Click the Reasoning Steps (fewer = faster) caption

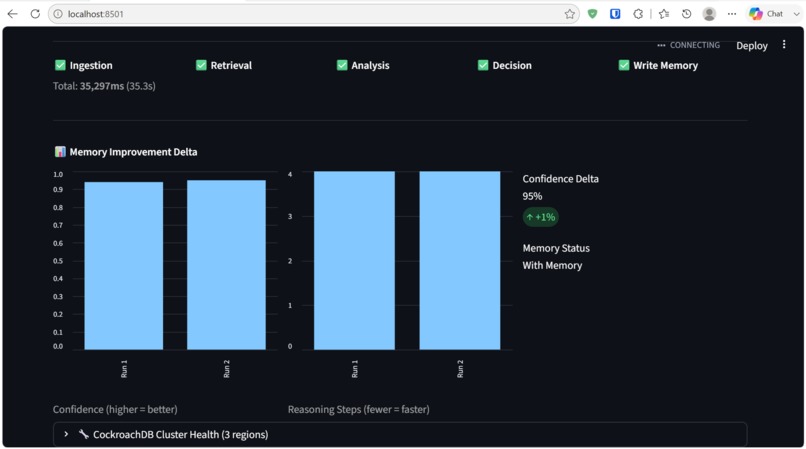click(x=358, y=409)
